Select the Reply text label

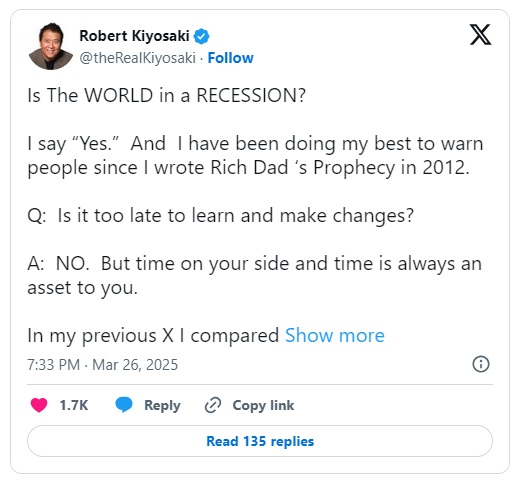pos(162,406)
